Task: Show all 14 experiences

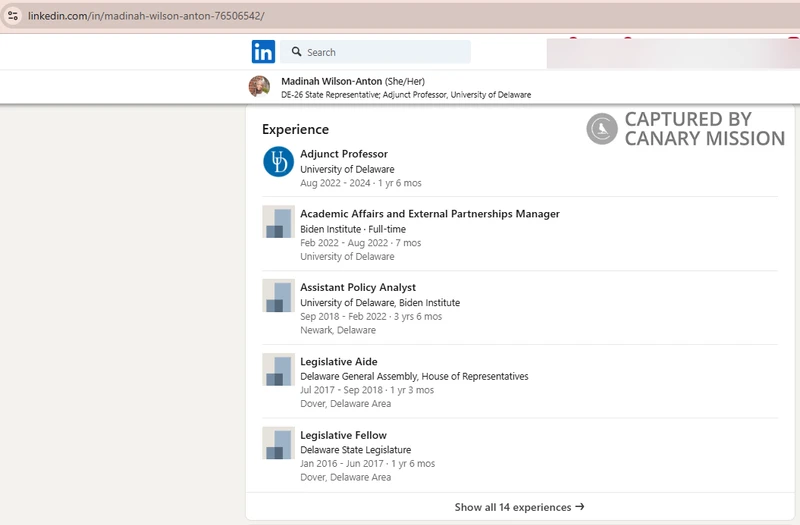Action: click(519, 507)
